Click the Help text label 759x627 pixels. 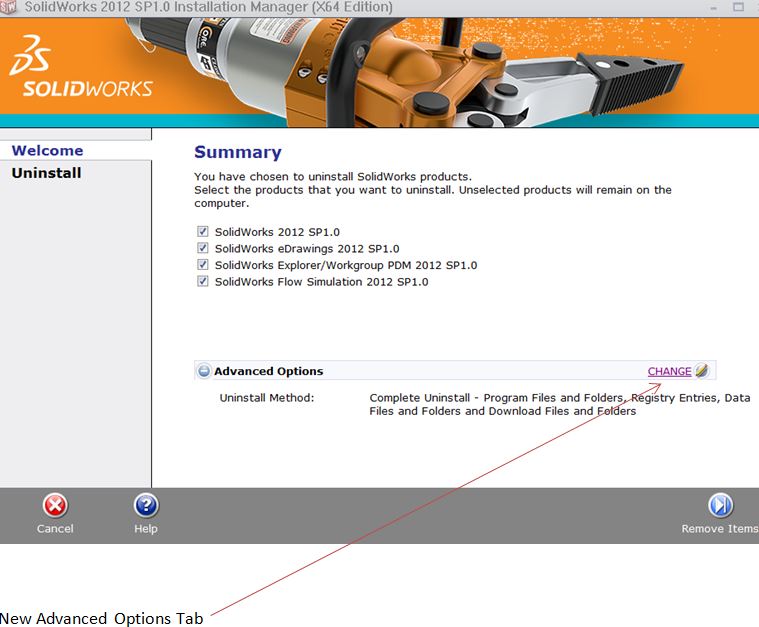146,529
